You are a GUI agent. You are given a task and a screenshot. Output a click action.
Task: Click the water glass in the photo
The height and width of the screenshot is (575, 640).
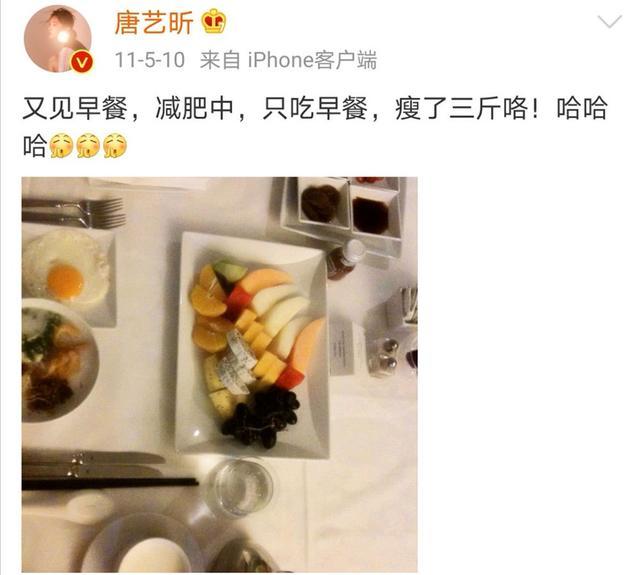pos(239,488)
